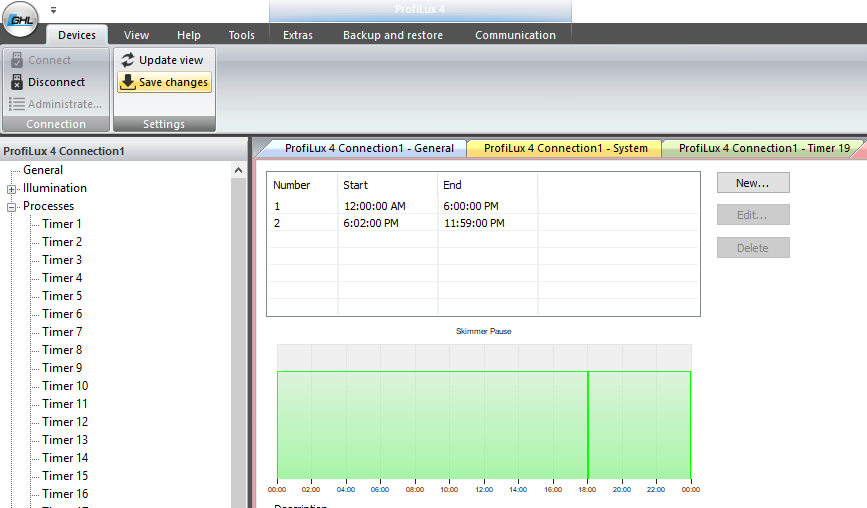
Task: Select switching time row starting 12:00:00 AM
Action: coord(483,206)
